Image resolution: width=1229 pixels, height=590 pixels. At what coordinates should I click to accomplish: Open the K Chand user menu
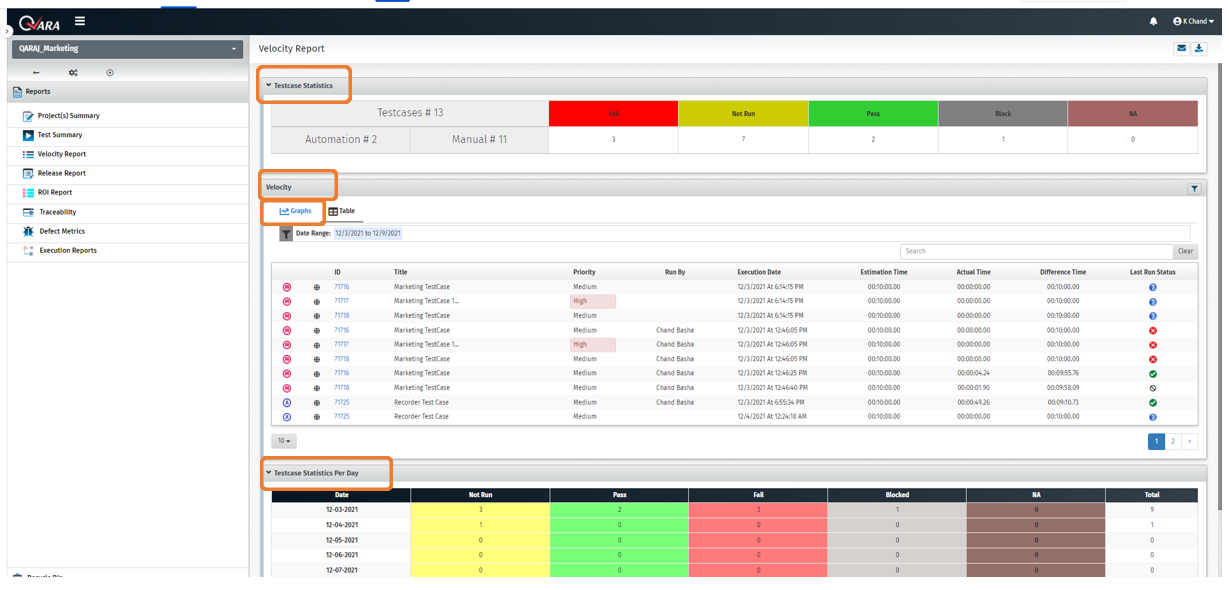point(1193,21)
